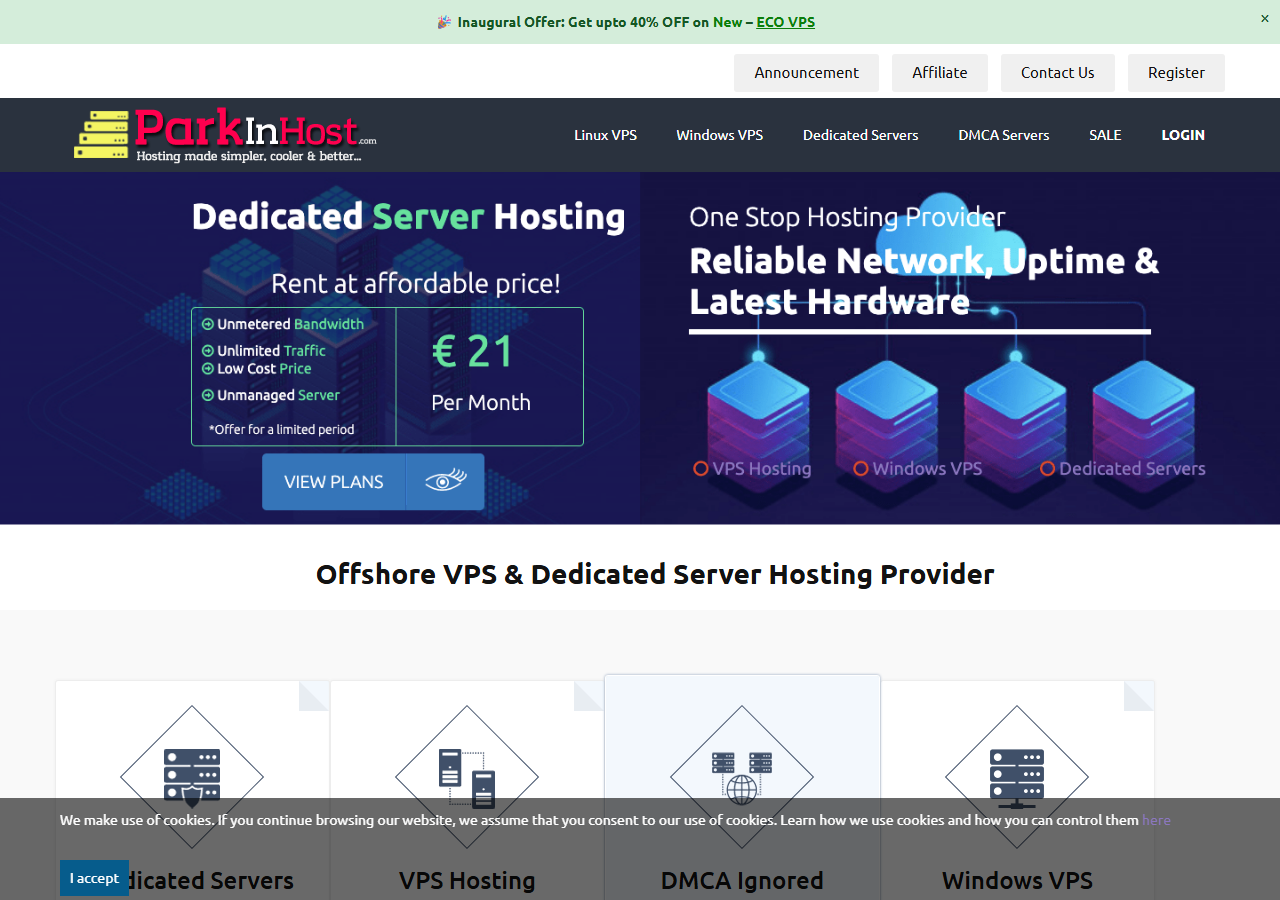This screenshot has width=1280, height=900.
Task: Open the Announcement page
Action: [806, 73]
